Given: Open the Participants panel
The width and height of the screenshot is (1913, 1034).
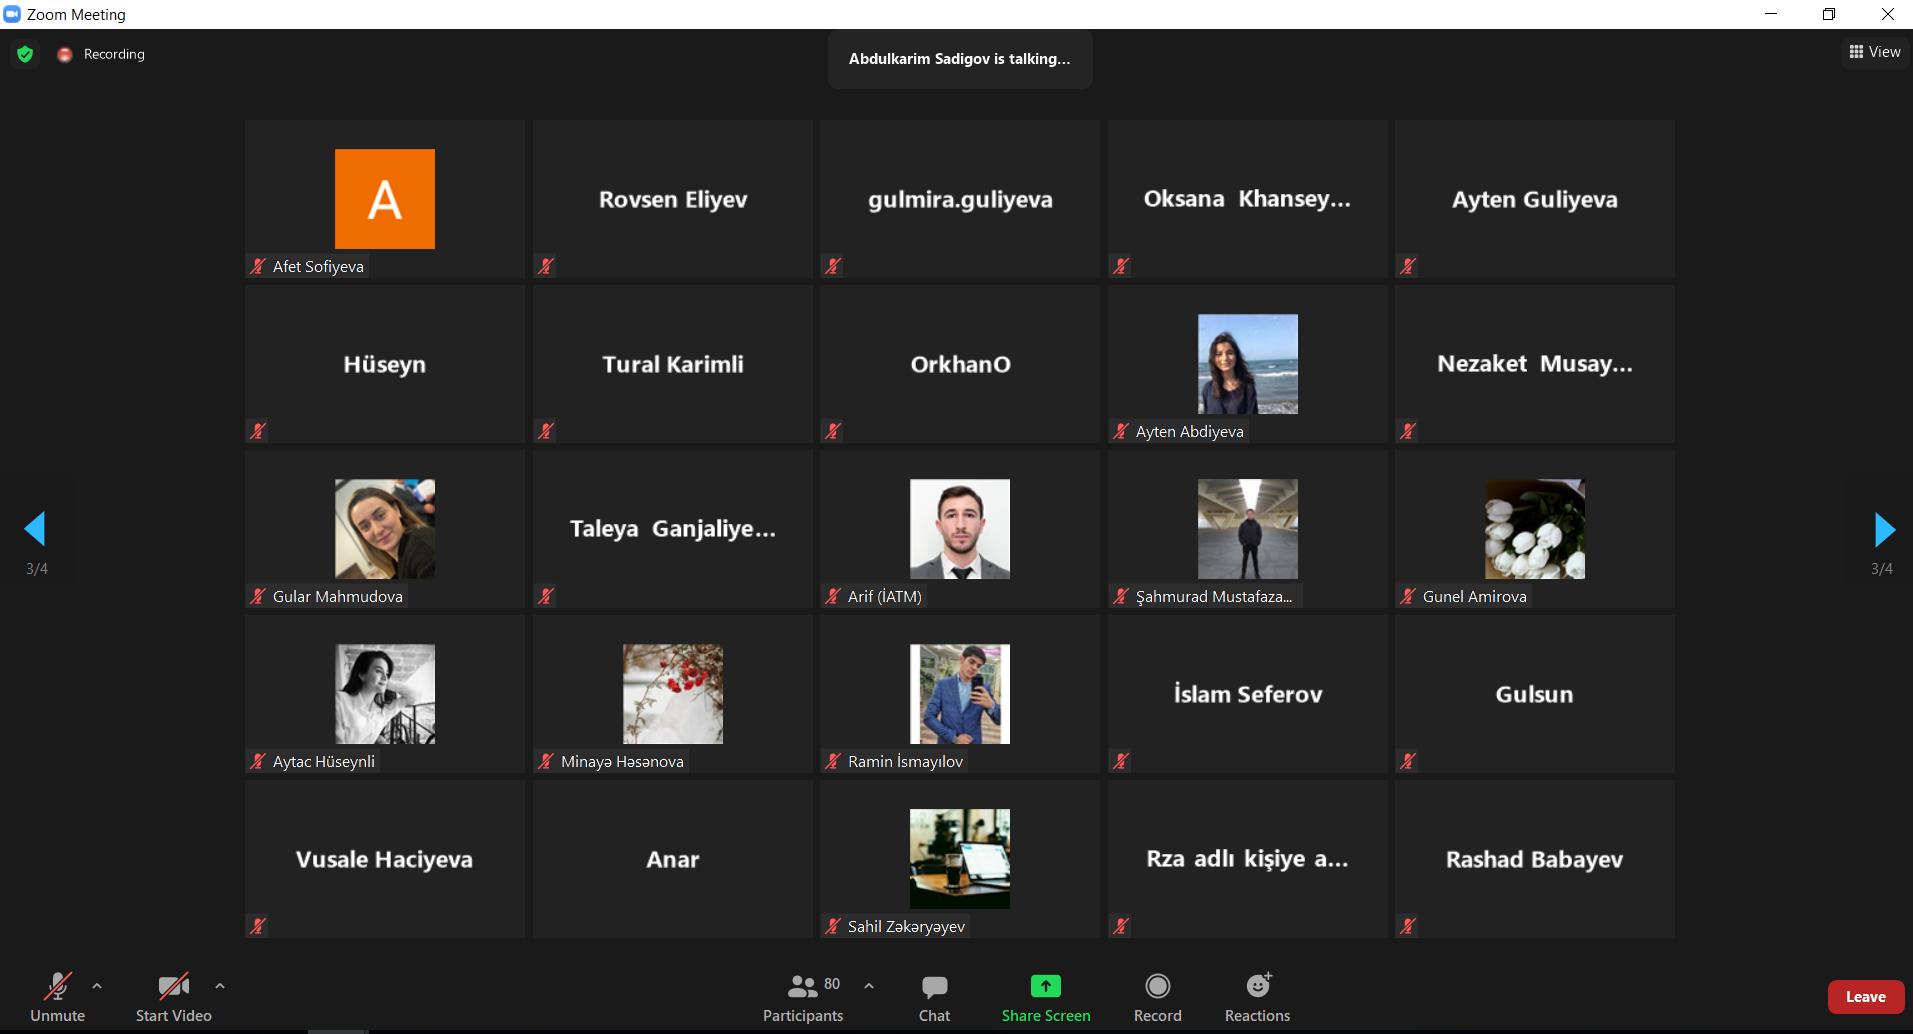Looking at the screenshot, I should [803, 997].
